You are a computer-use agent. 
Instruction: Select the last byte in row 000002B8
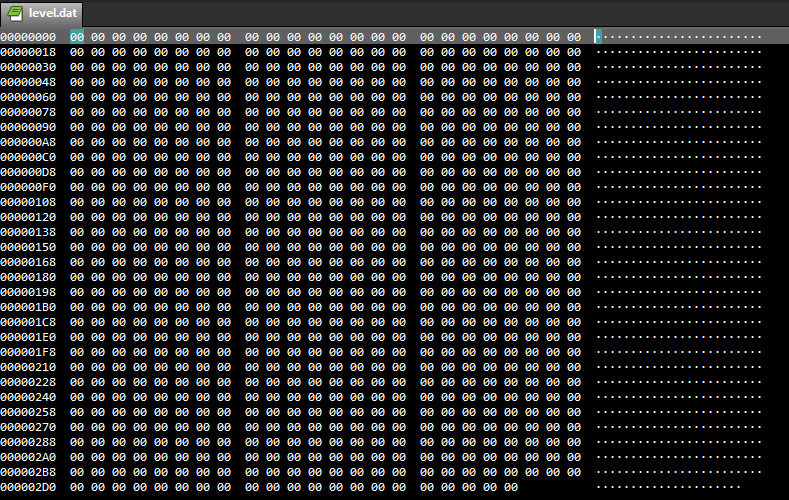click(574, 472)
